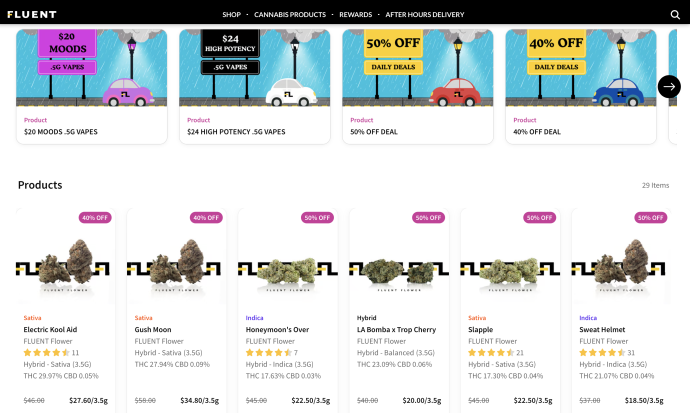Click LA Bomba x Trop Cherry name
This screenshot has width=690, height=413.
[396, 329]
